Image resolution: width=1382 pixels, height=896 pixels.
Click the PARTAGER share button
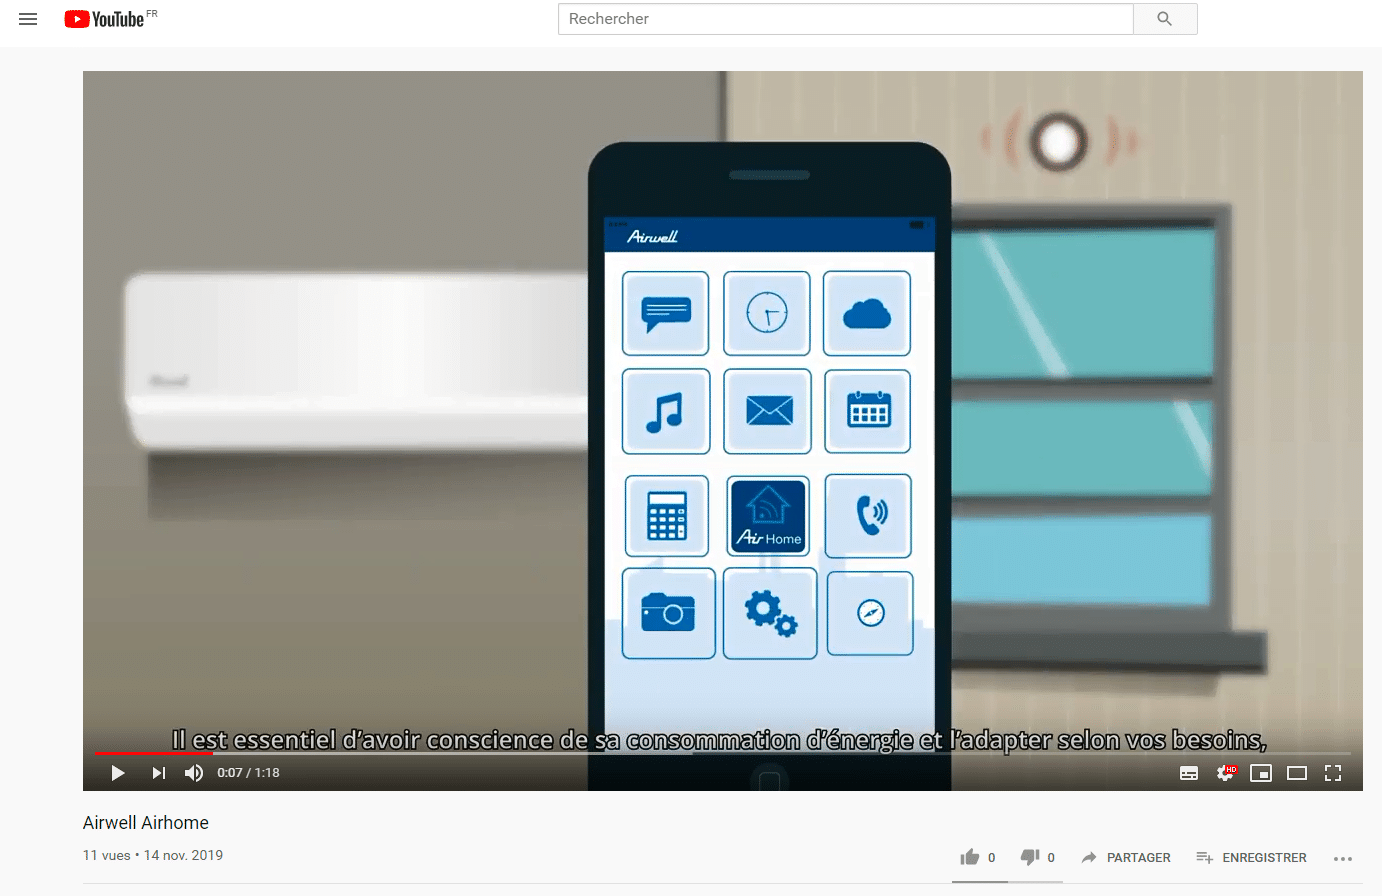click(x=1126, y=857)
